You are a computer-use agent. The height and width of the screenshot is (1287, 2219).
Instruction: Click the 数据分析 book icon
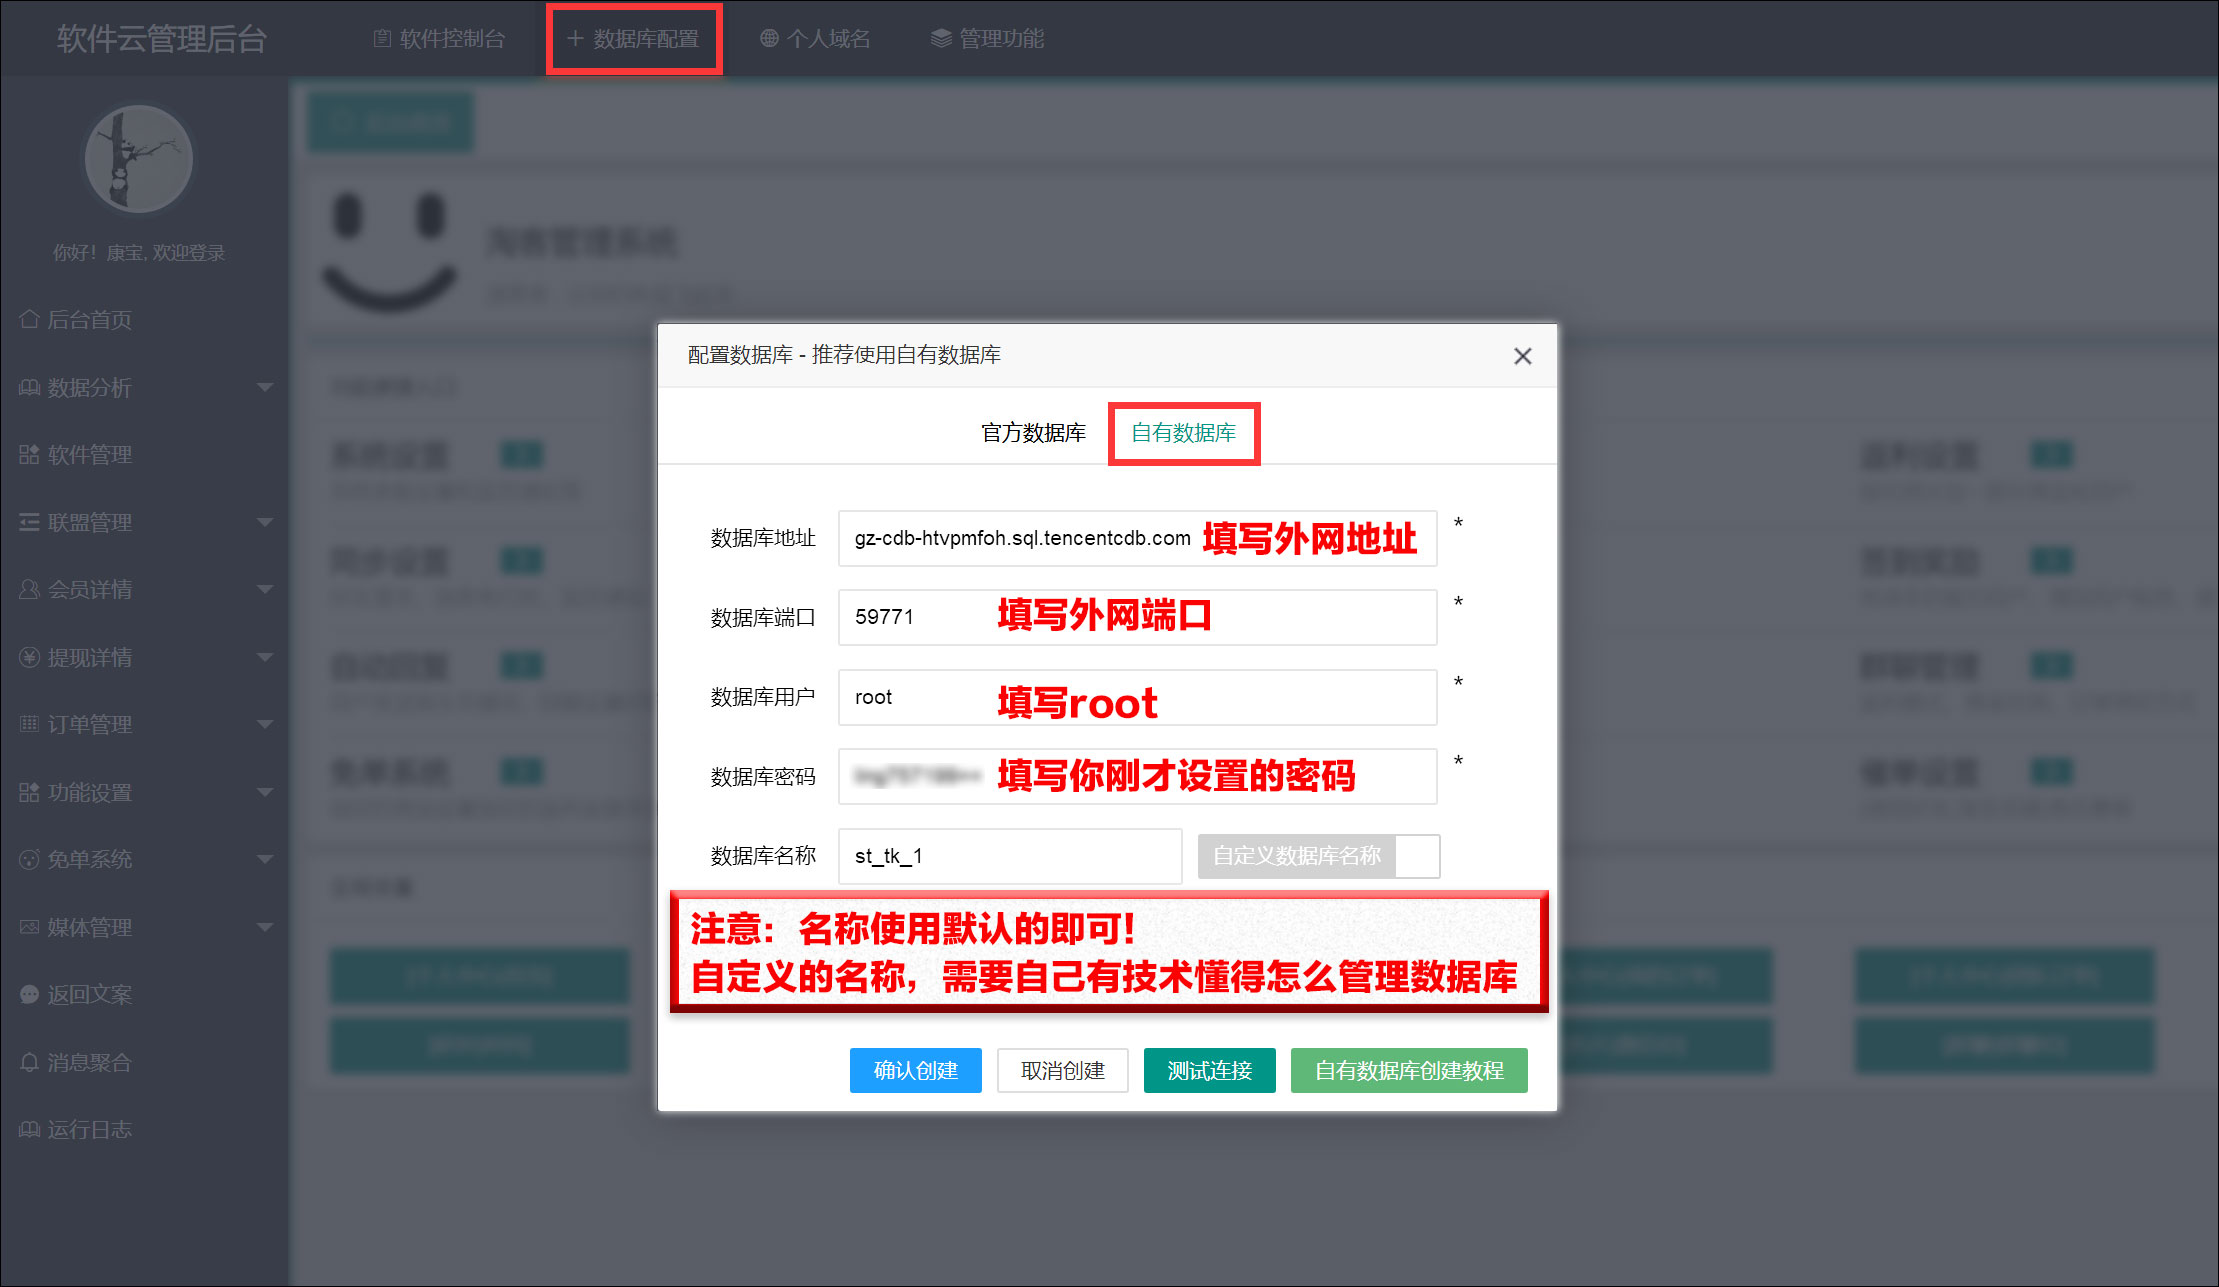pyautogui.click(x=29, y=388)
